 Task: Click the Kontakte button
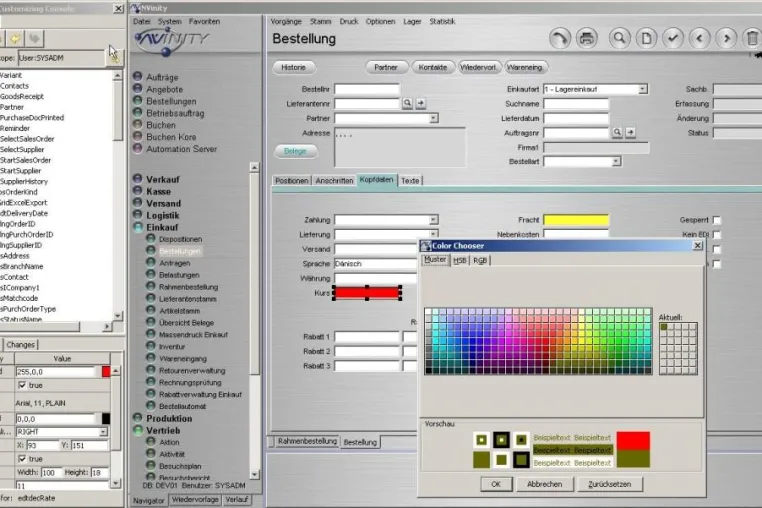pos(433,68)
